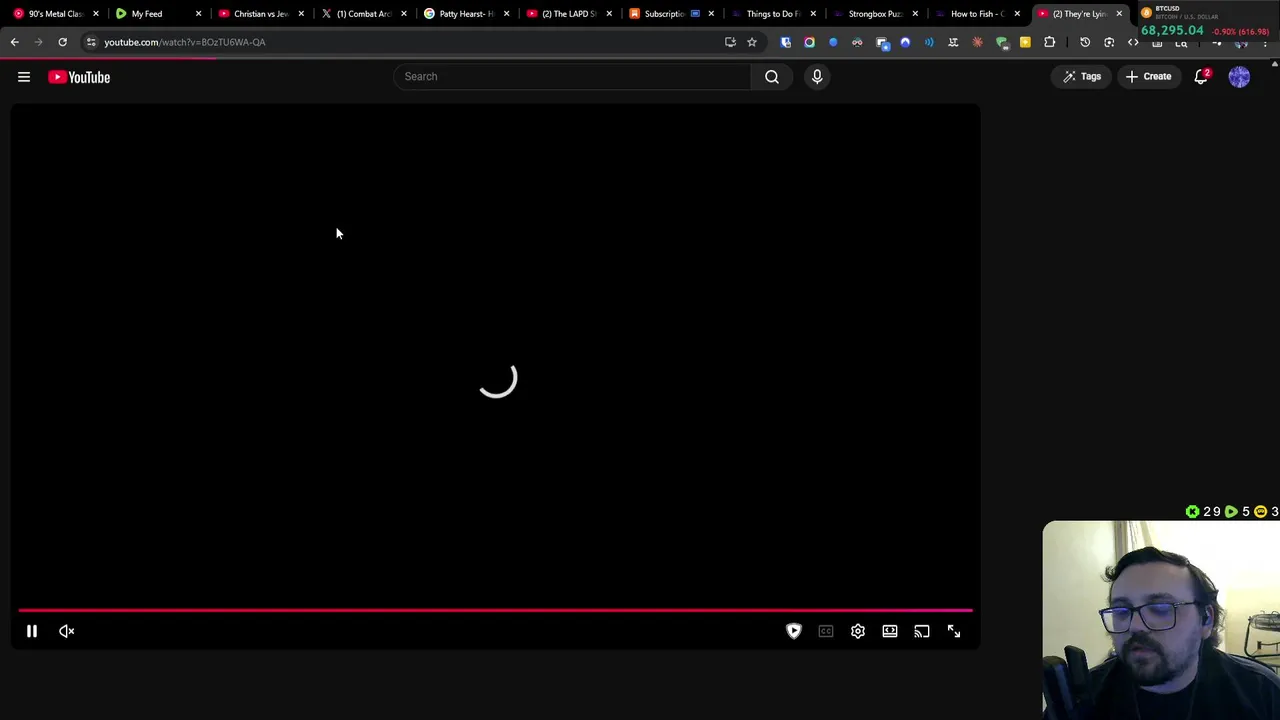This screenshot has width=1280, height=720.
Task: Bookmark this page with star icon
Action: (752, 42)
